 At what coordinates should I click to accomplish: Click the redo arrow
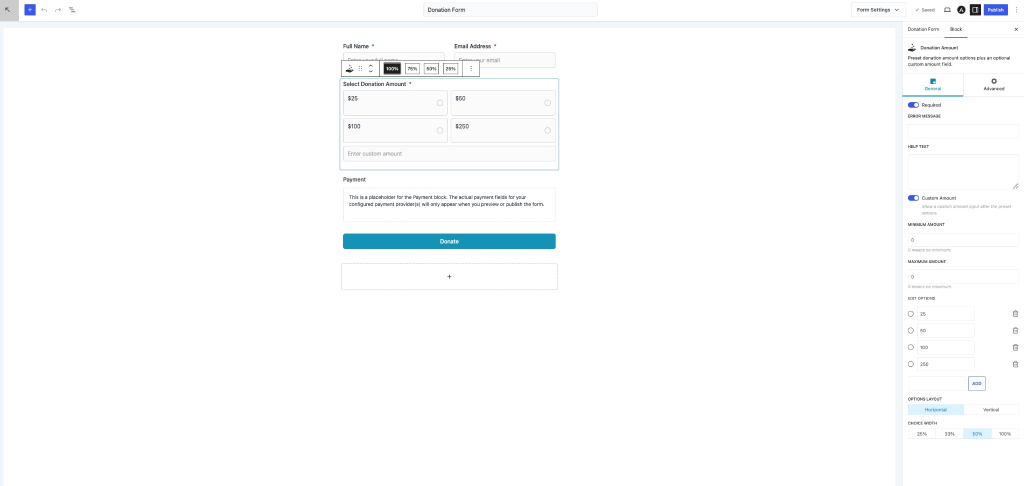click(x=58, y=10)
